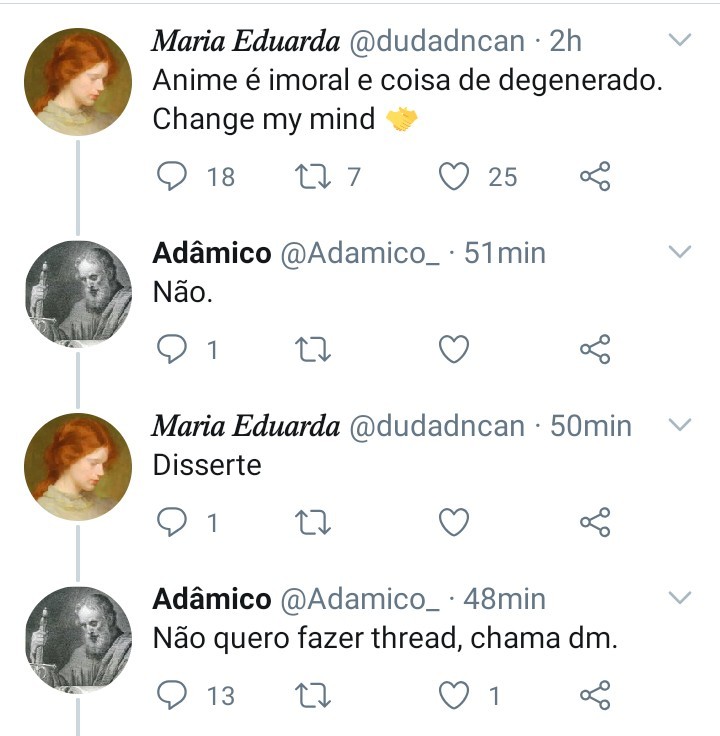Share the "Disserte" tweet
Image resolution: width=720 pixels, height=736 pixels.
click(595, 522)
